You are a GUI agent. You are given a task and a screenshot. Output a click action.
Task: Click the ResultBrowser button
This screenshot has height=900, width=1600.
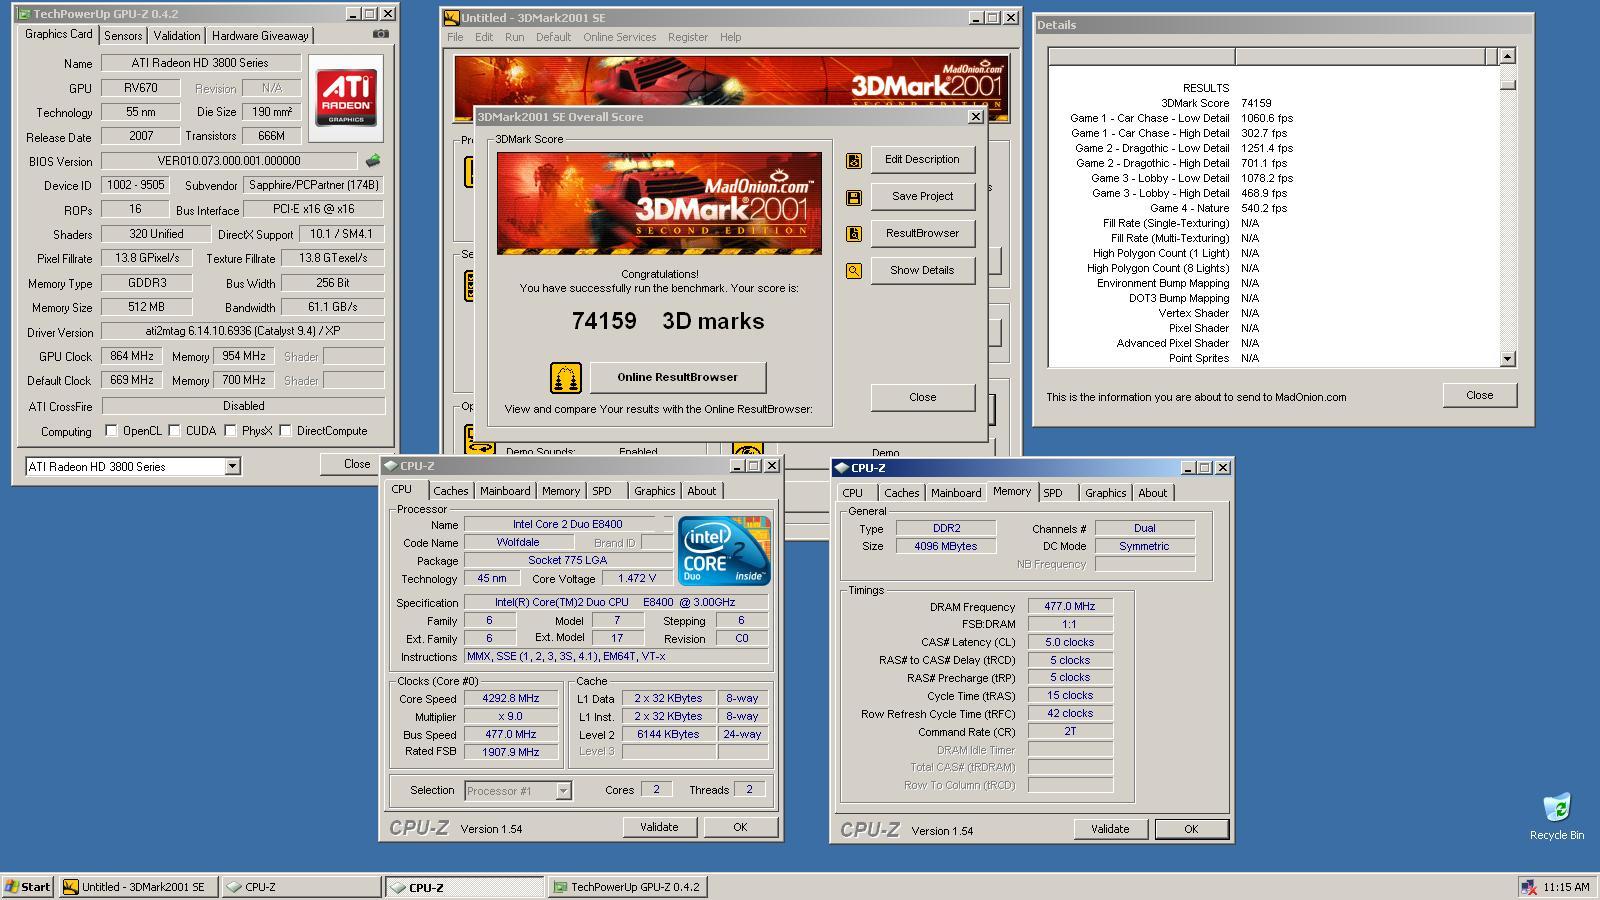point(922,234)
